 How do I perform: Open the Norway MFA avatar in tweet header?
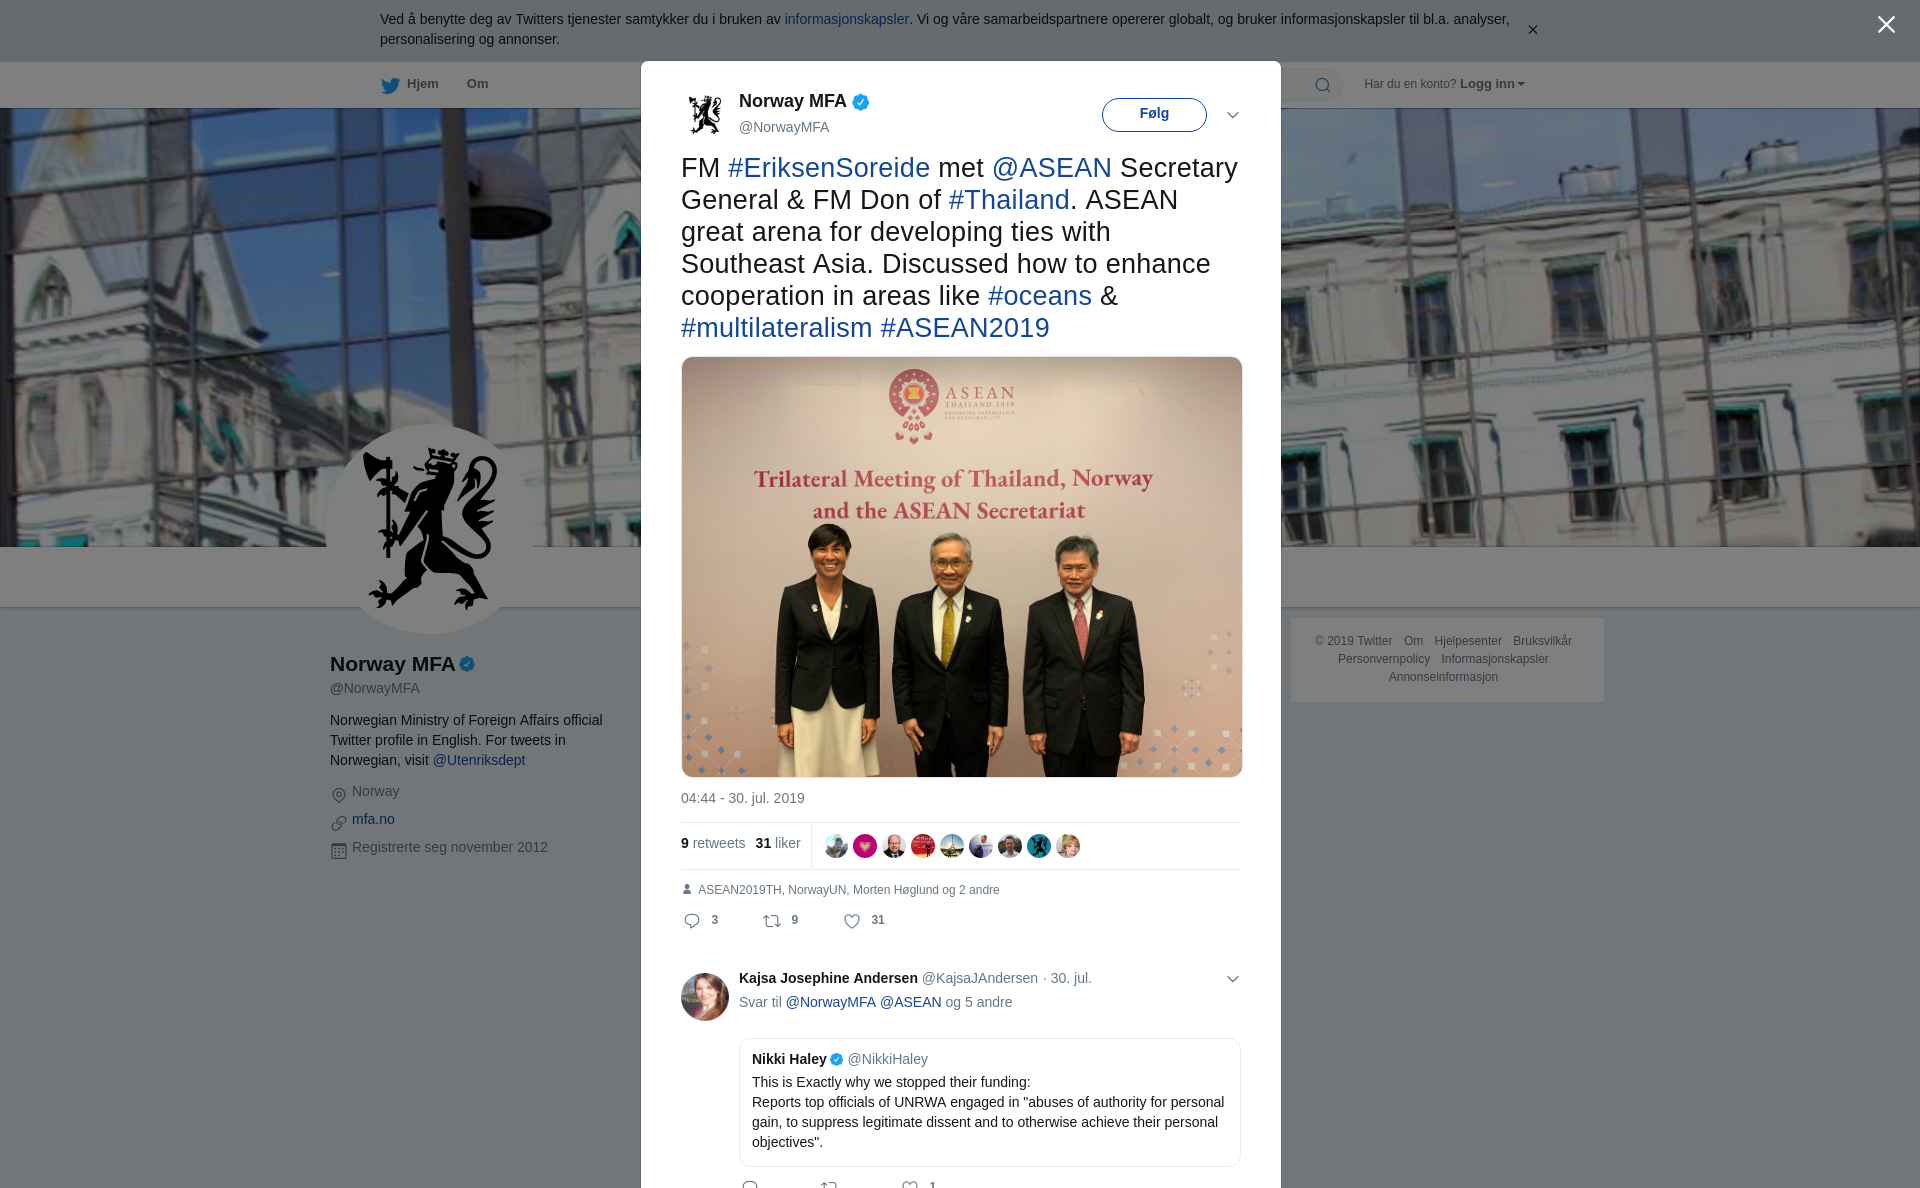click(x=705, y=114)
